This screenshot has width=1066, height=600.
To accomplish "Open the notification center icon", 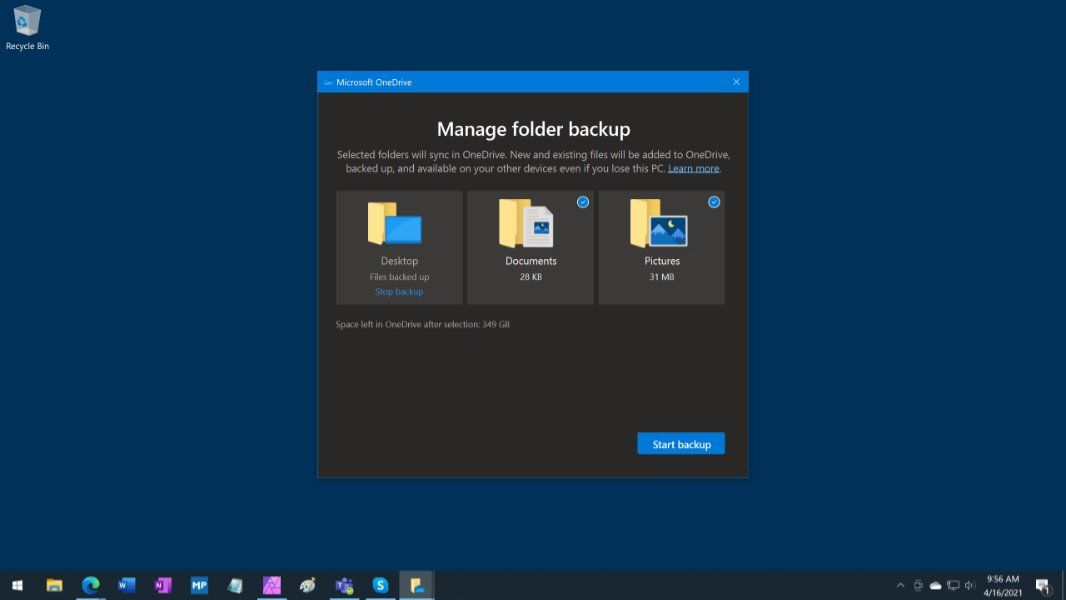I will click(1042, 586).
